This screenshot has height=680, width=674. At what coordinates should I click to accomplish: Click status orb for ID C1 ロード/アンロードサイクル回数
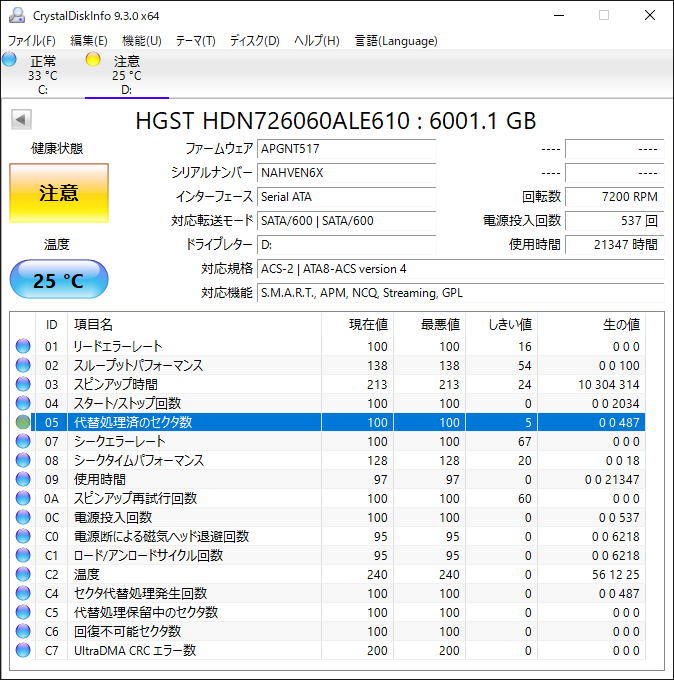click(23, 556)
